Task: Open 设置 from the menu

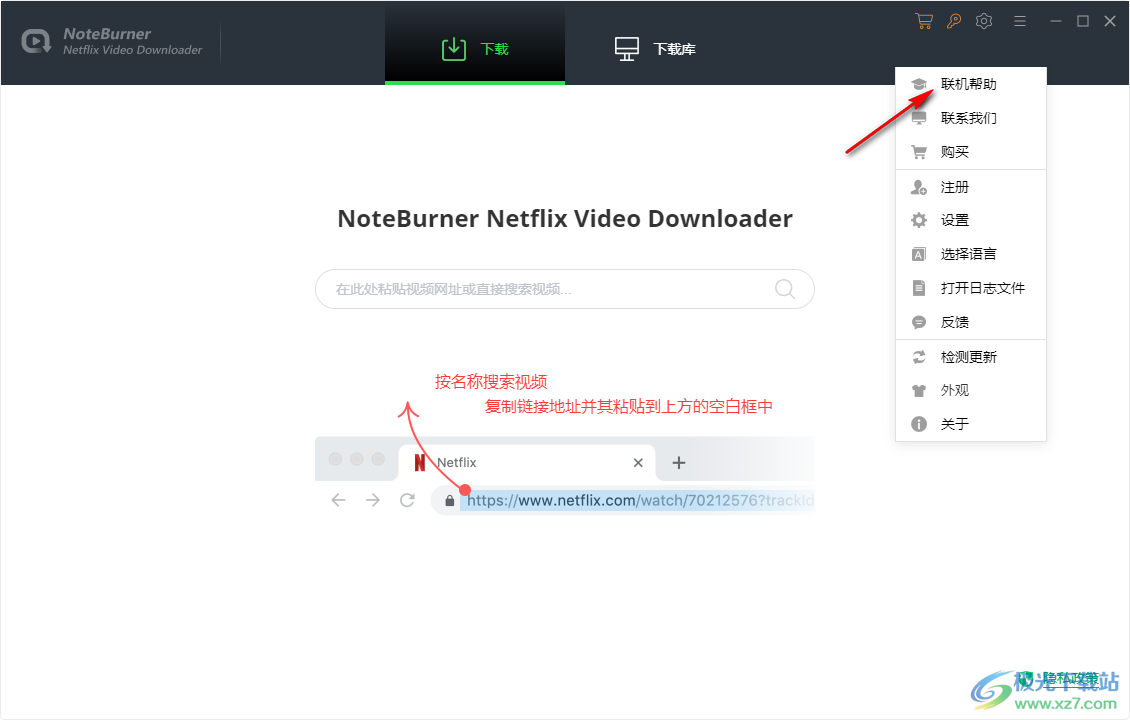Action: tap(971, 221)
